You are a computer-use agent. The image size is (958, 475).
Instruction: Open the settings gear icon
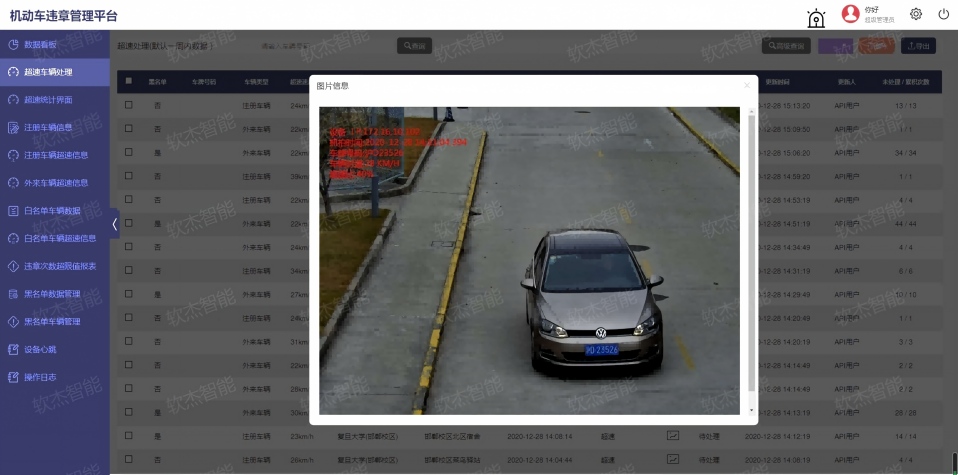coord(915,14)
